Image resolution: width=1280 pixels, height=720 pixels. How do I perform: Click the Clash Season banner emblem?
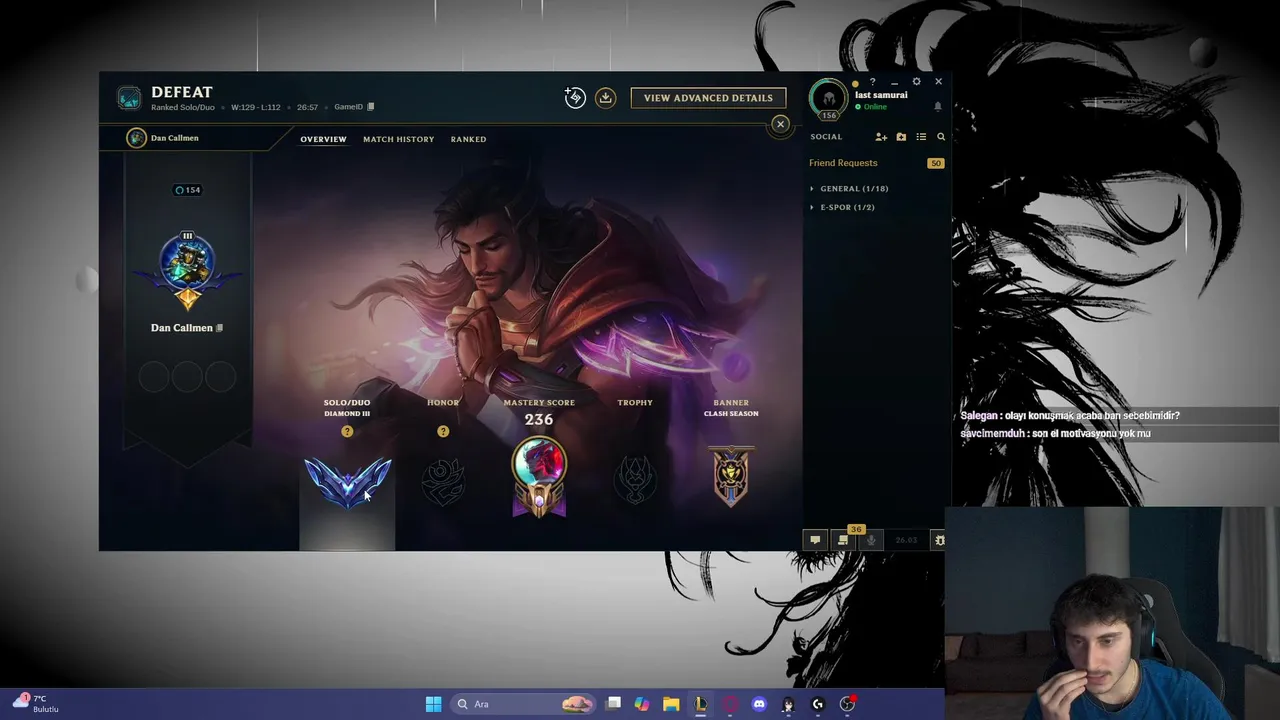pyautogui.click(x=731, y=477)
